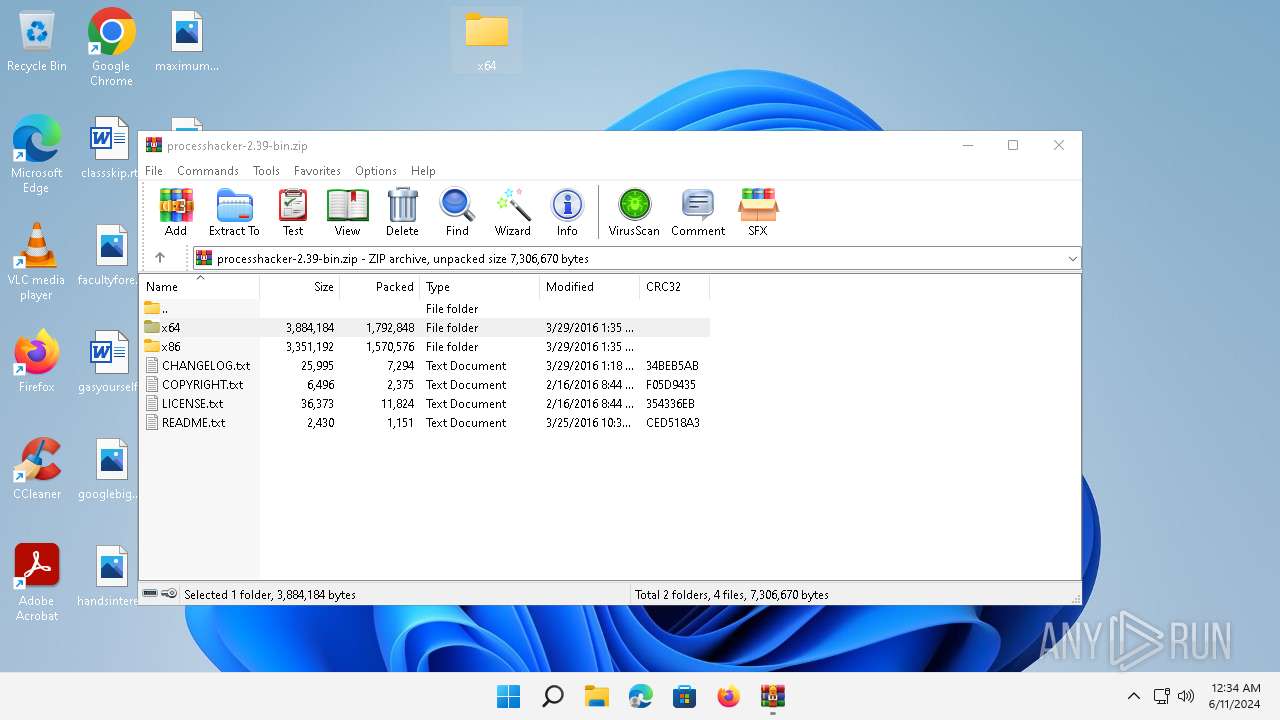The width and height of the screenshot is (1280, 720).
Task: Open Firefox desktop shortcut
Action: tap(37, 362)
